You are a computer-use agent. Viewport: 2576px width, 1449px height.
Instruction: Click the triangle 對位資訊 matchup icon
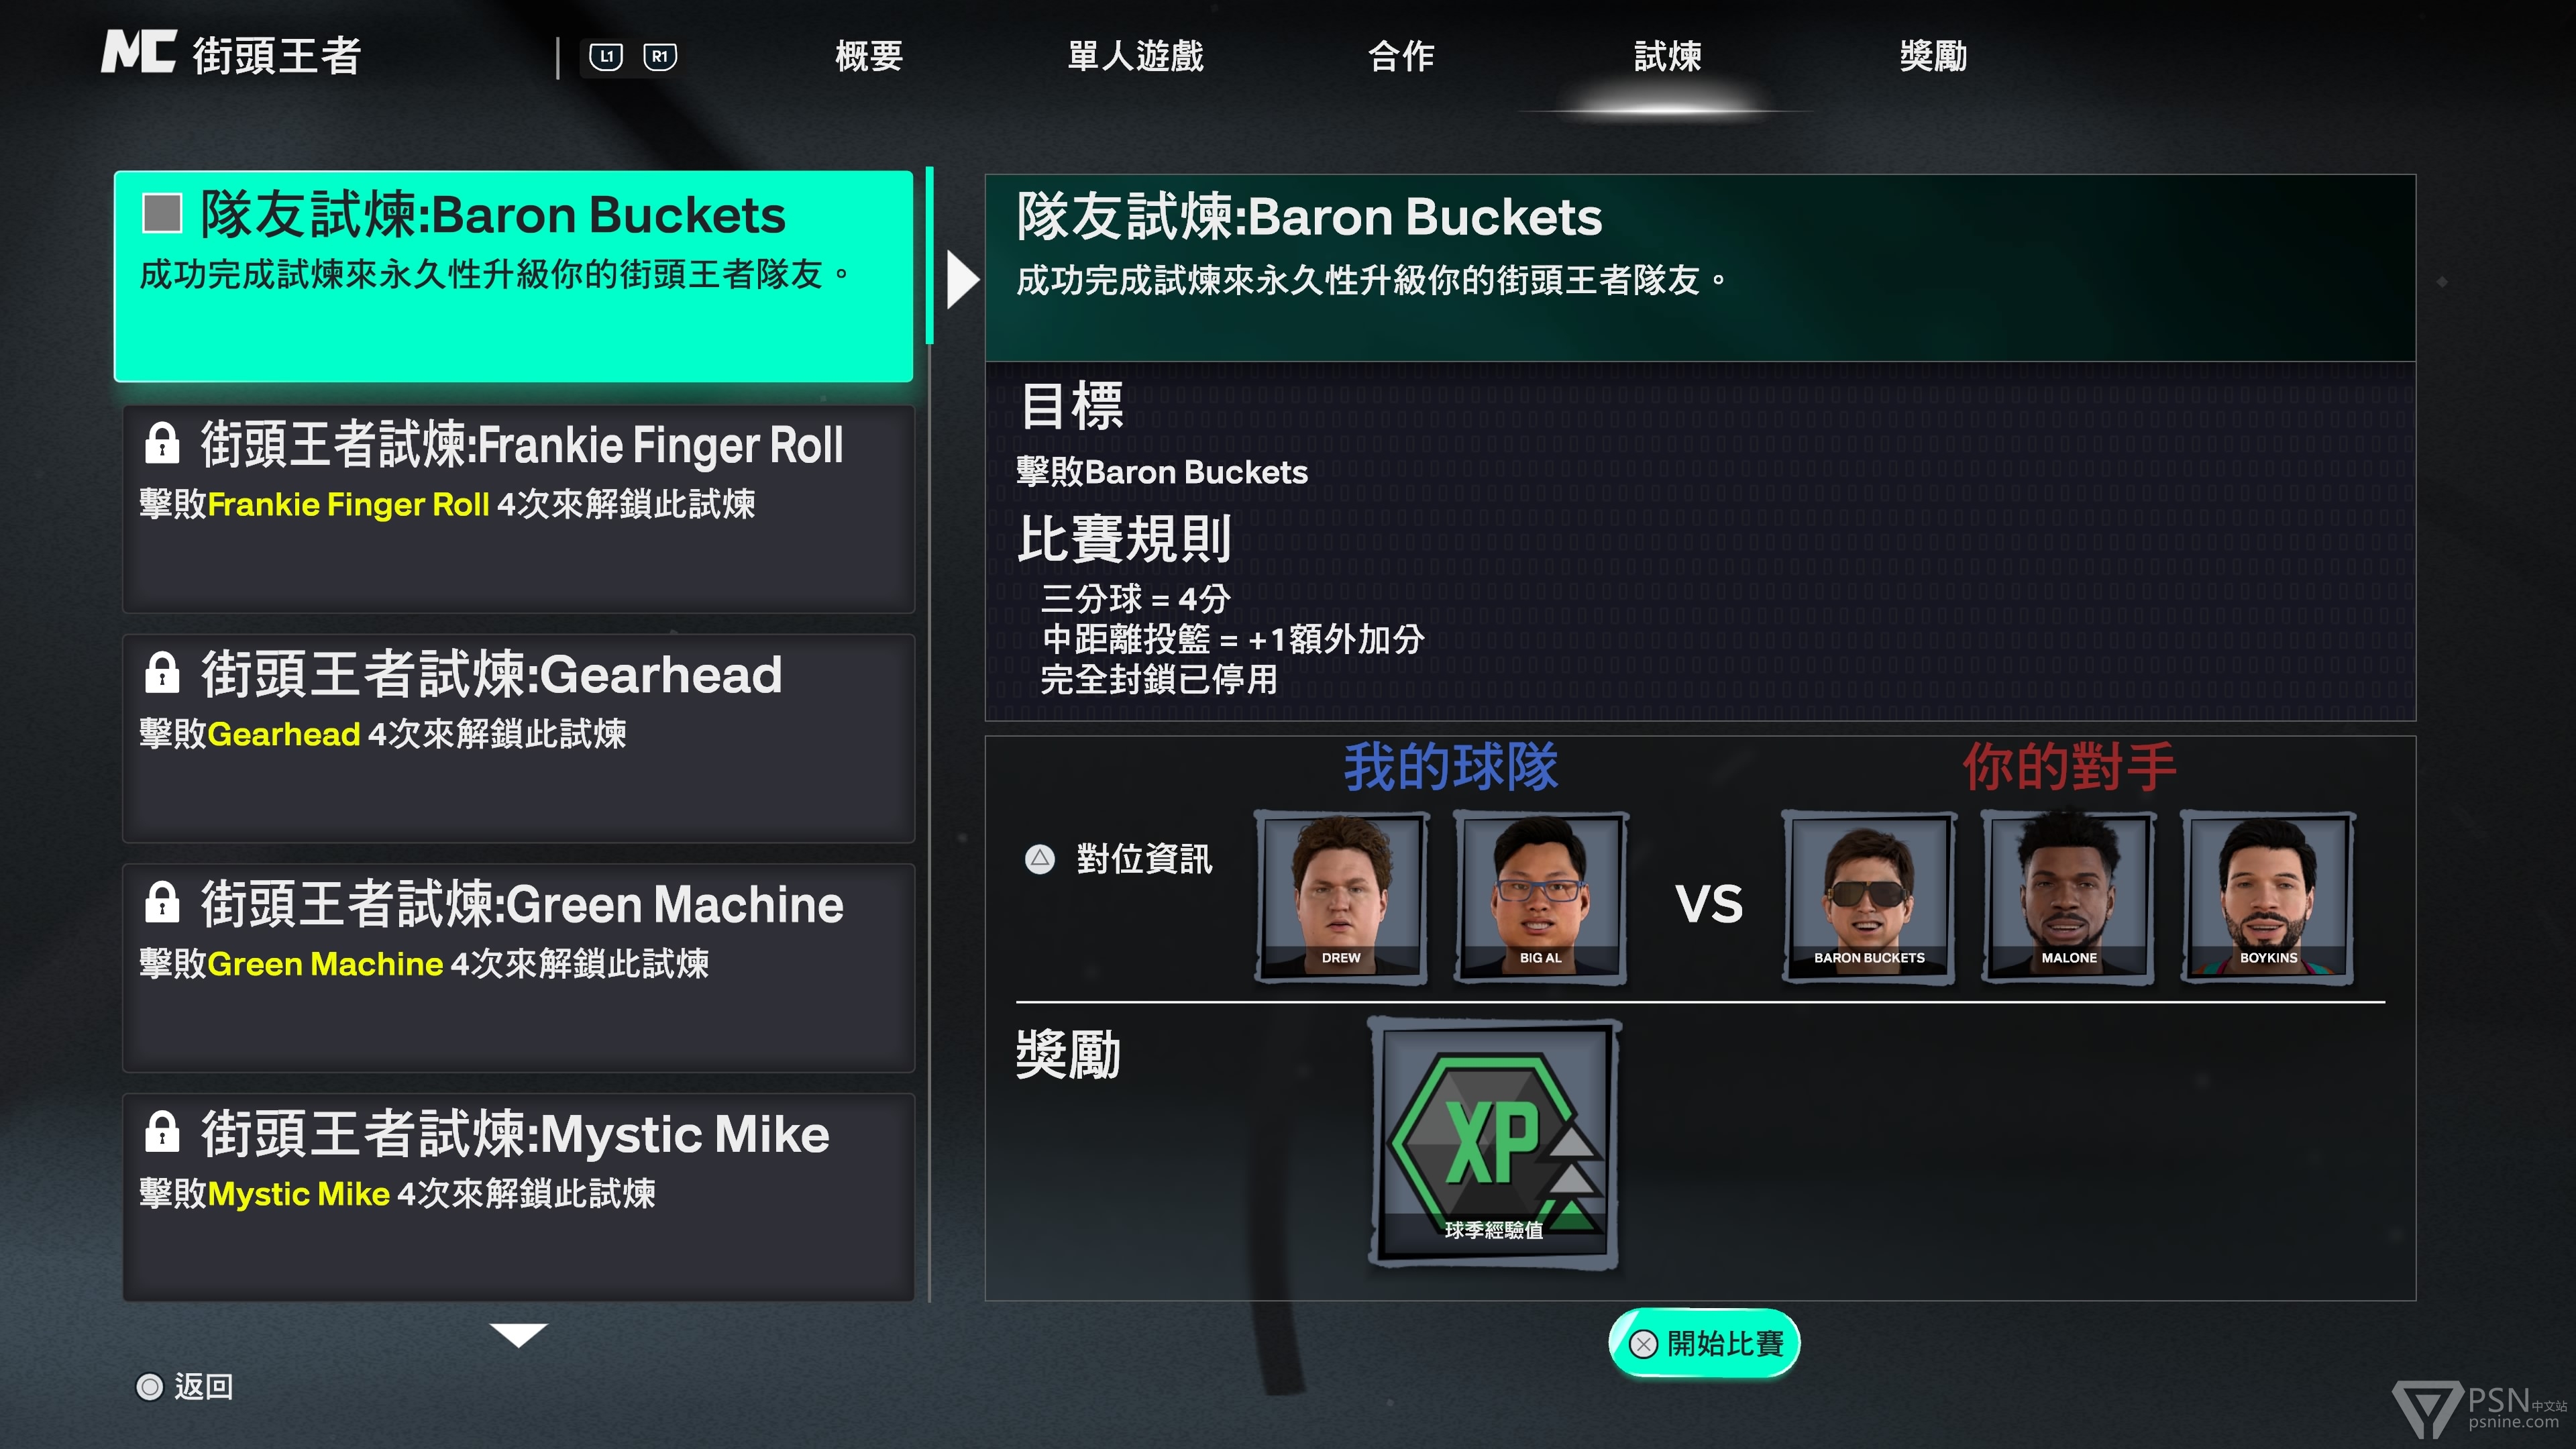tap(1040, 858)
